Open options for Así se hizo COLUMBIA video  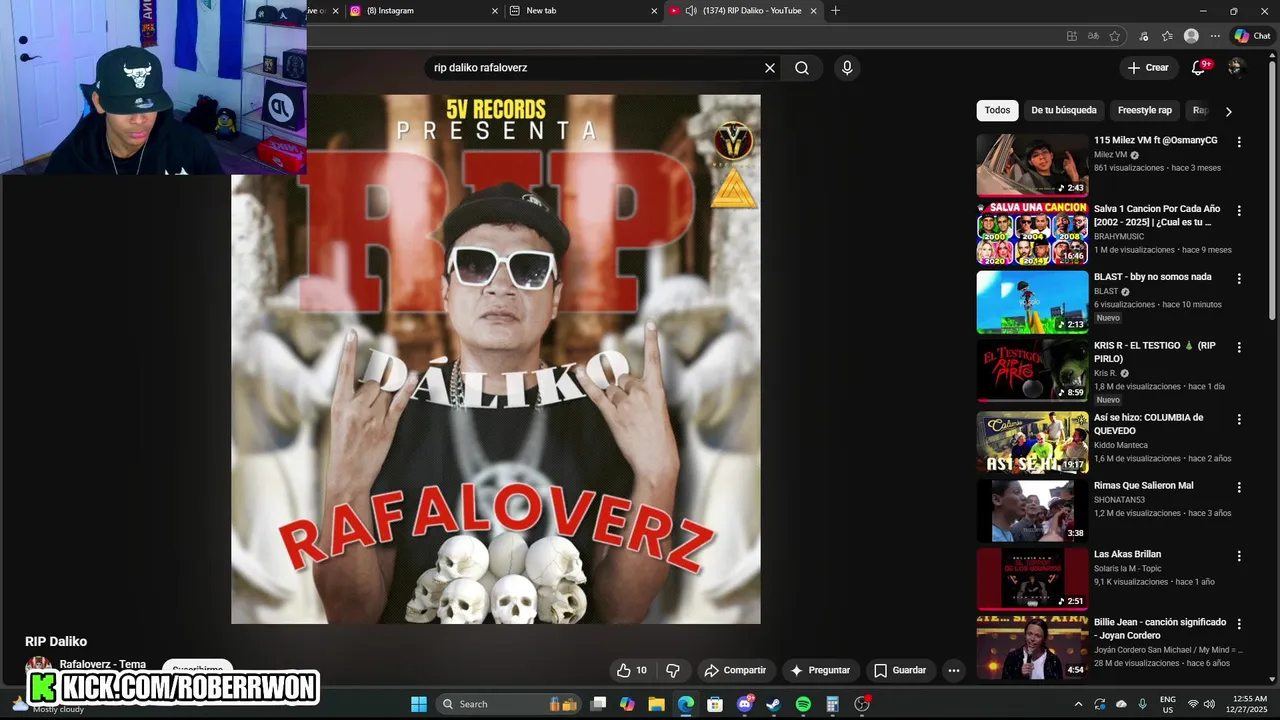pyautogui.click(x=1239, y=419)
